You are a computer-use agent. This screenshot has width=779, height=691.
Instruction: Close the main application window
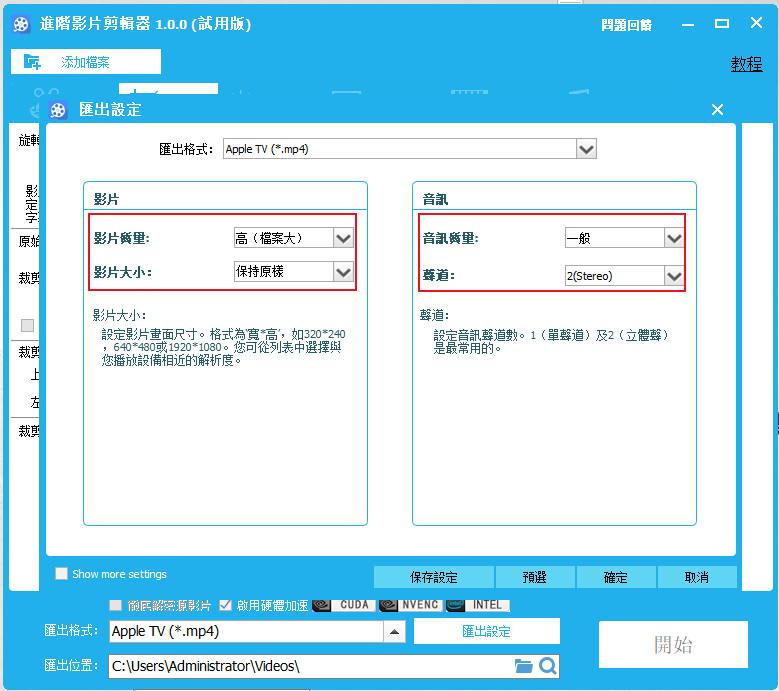pos(756,22)
